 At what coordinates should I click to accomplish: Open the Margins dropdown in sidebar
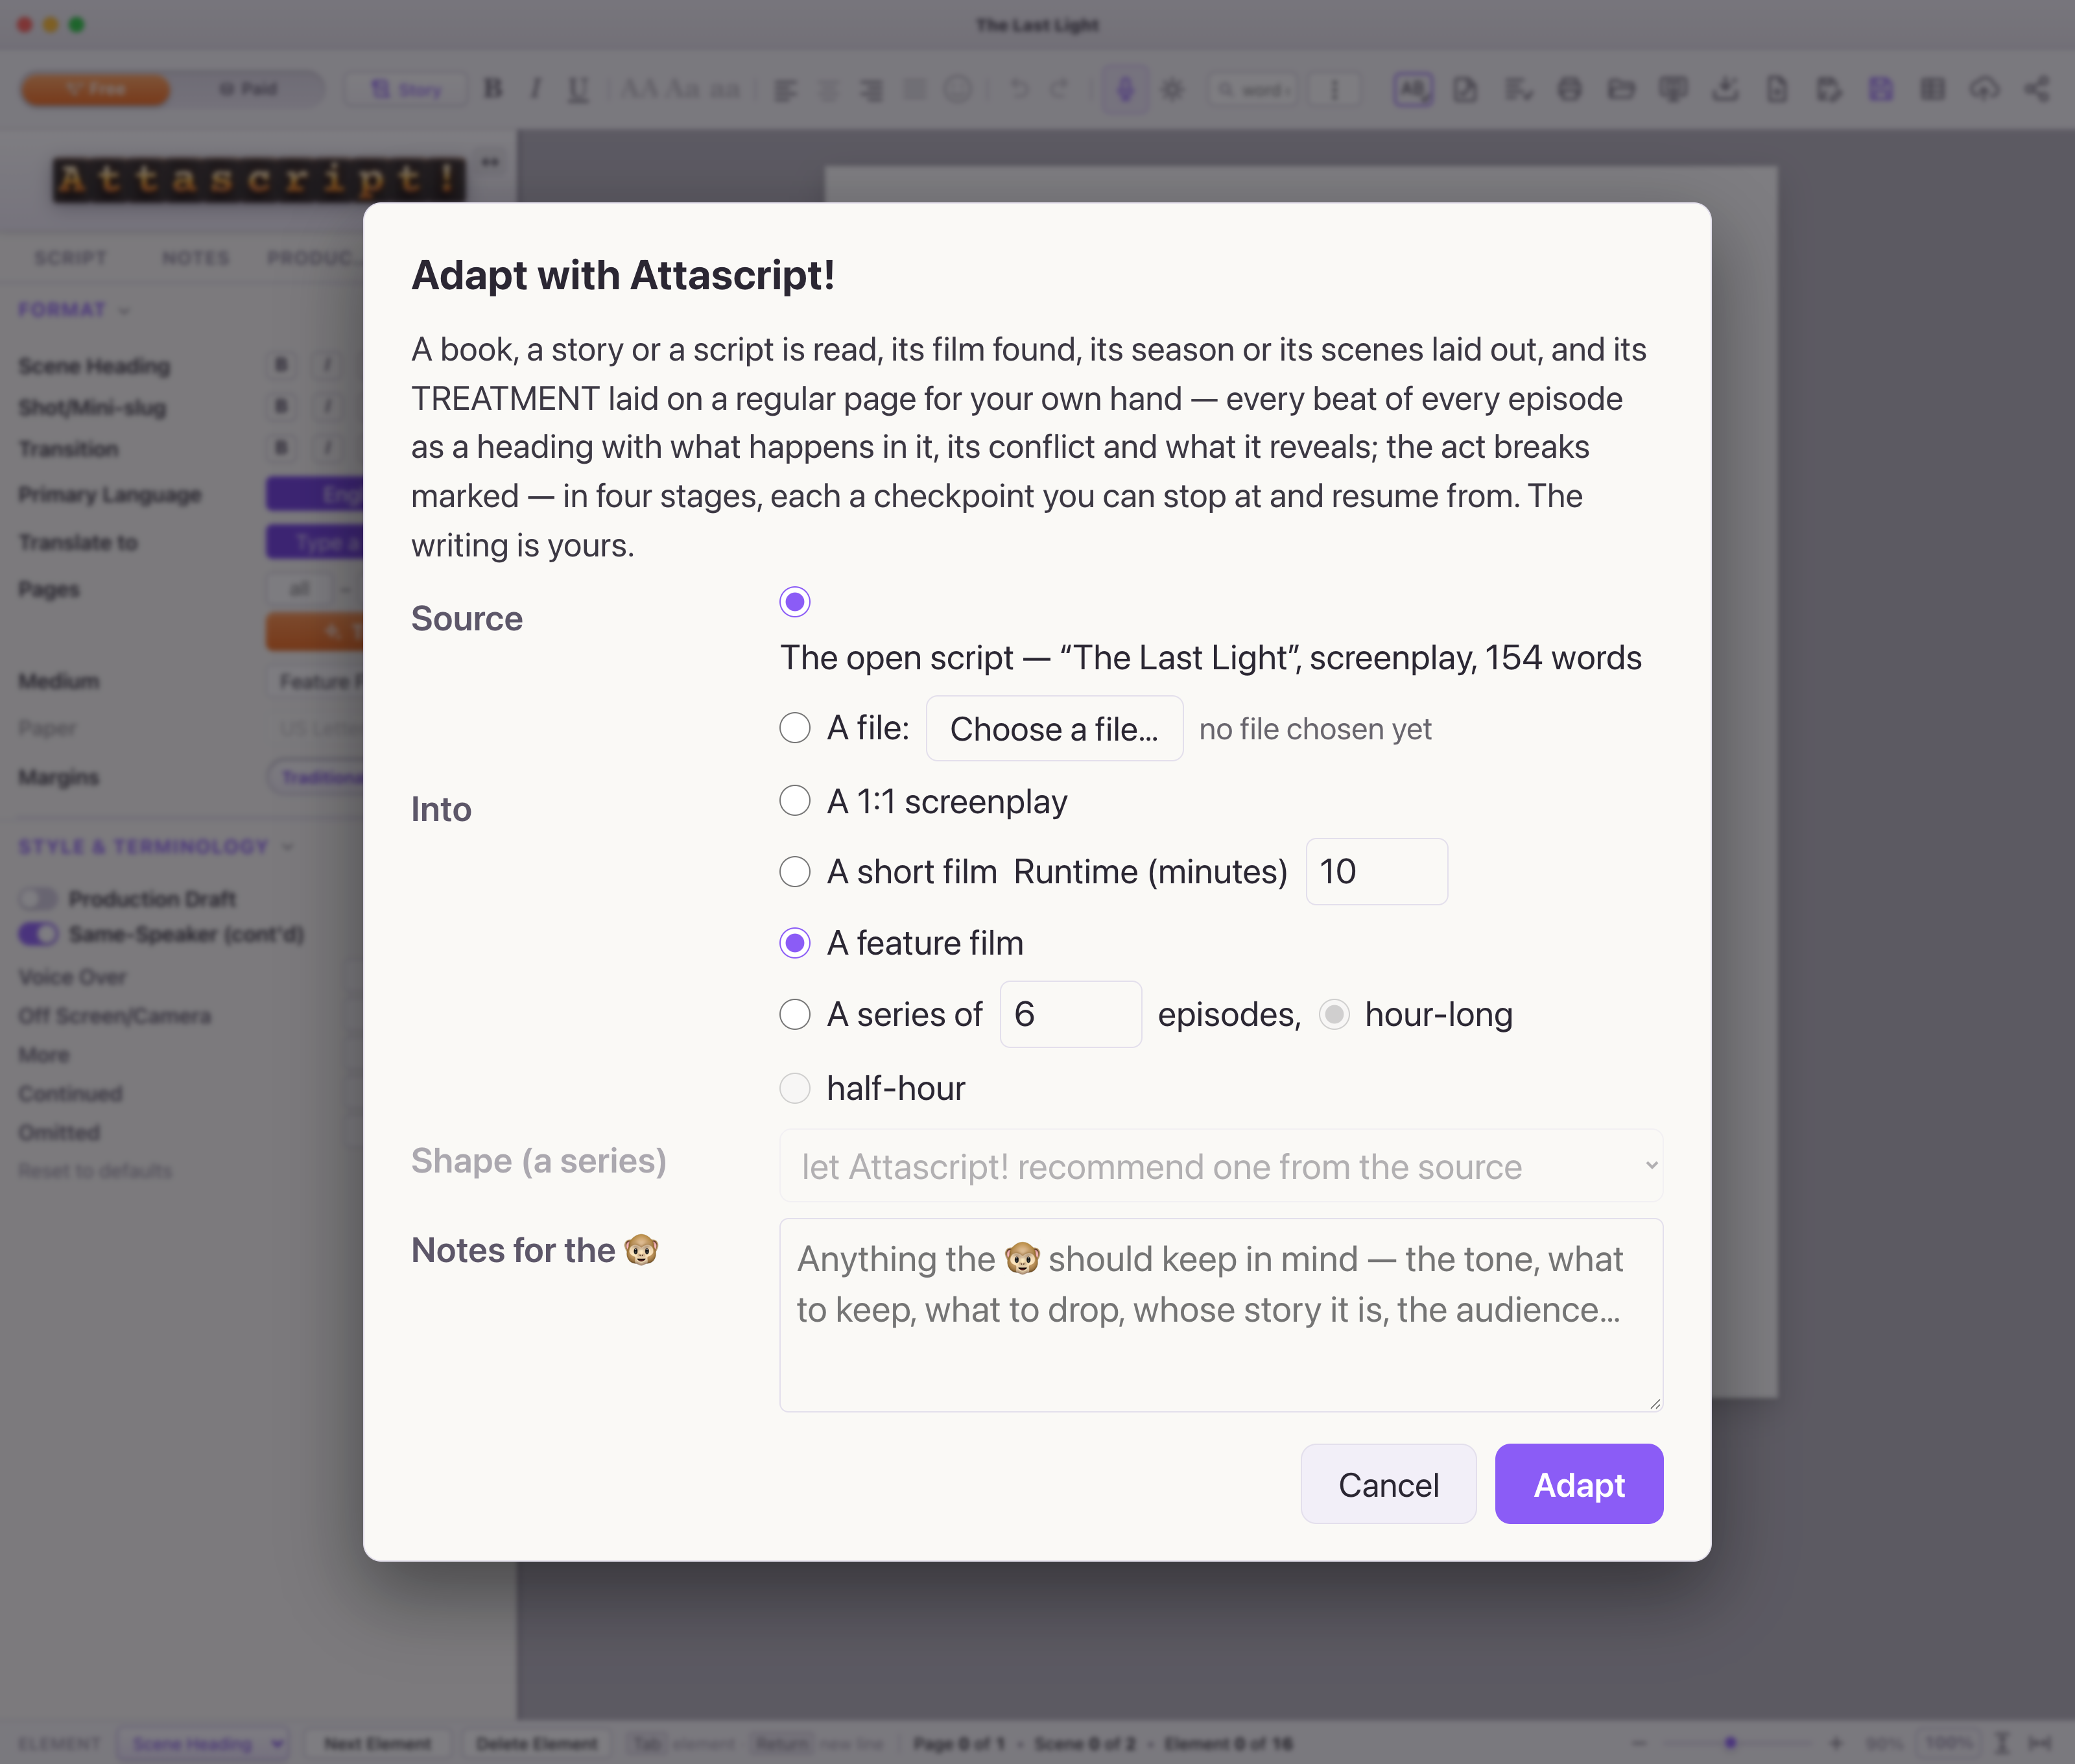(x=315, y=777)
